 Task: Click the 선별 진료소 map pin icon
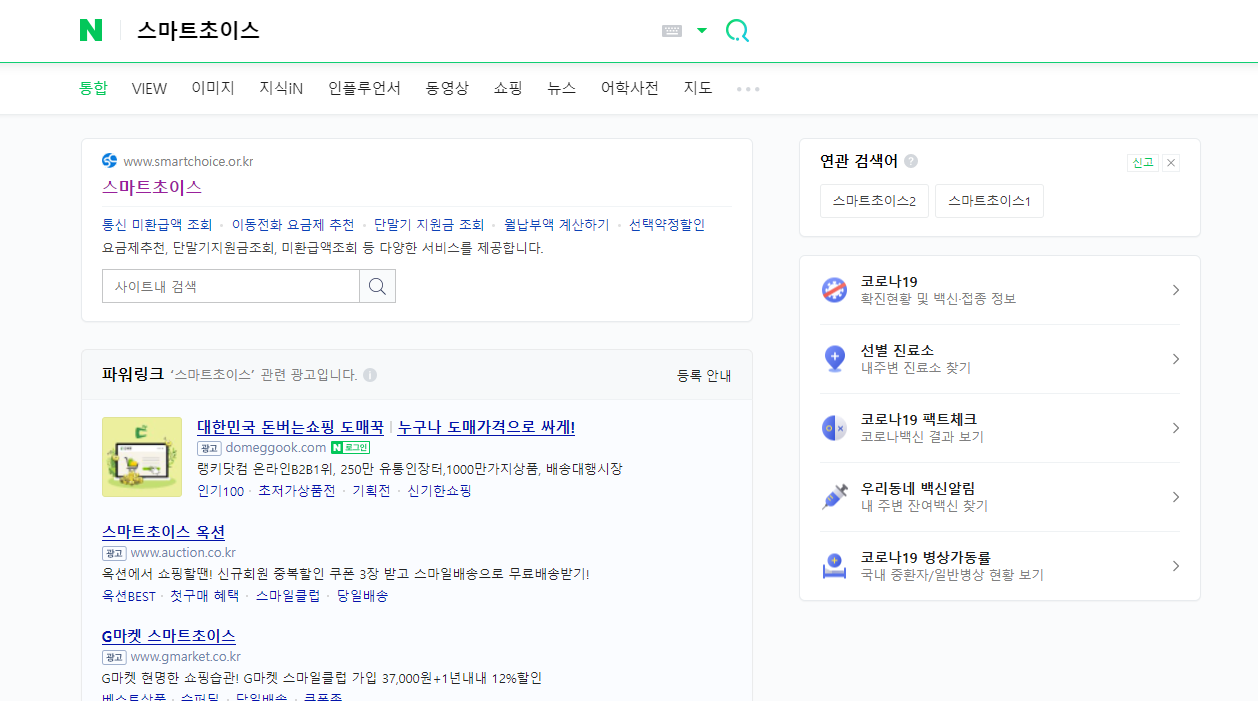click(834, 359)
